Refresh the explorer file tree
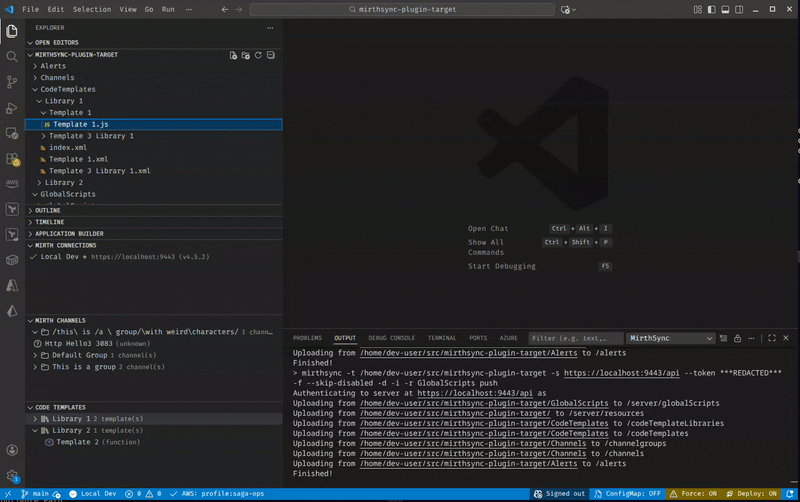Viewport: 800px width, 502px height. tap(258, 55)
